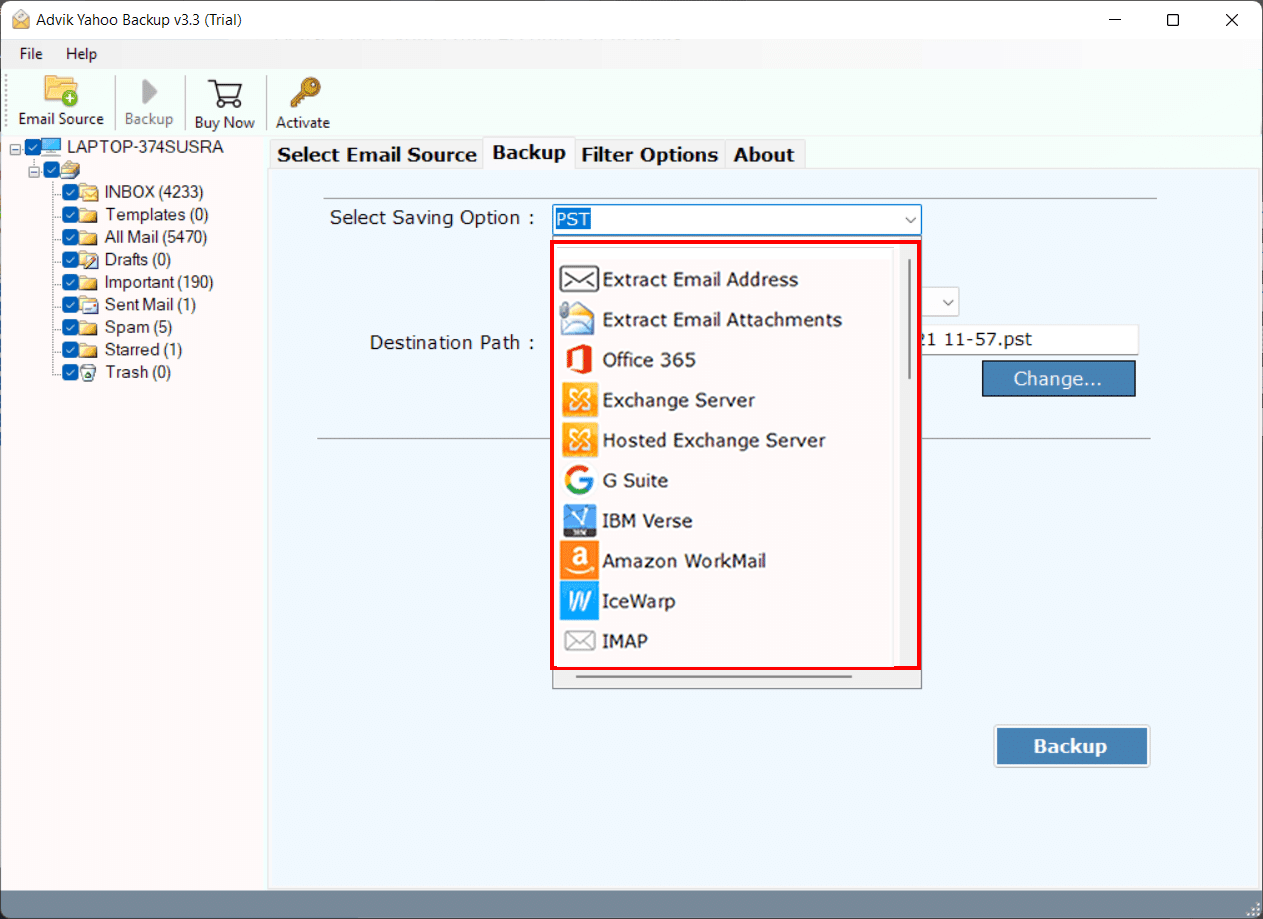Click the Exchange Server icon
The image size is (1263, 919).
[579, 400]
